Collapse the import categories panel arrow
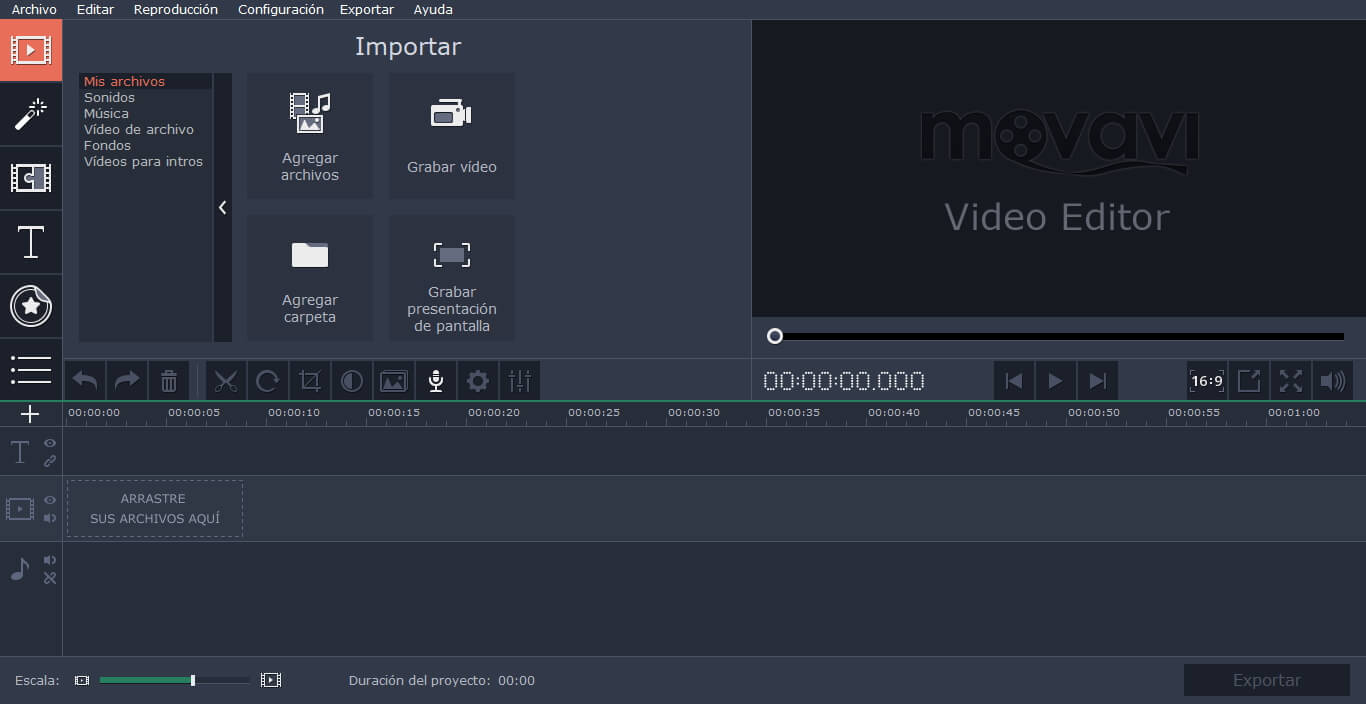This screenshot has width=1366, height=704. [222, 207]
